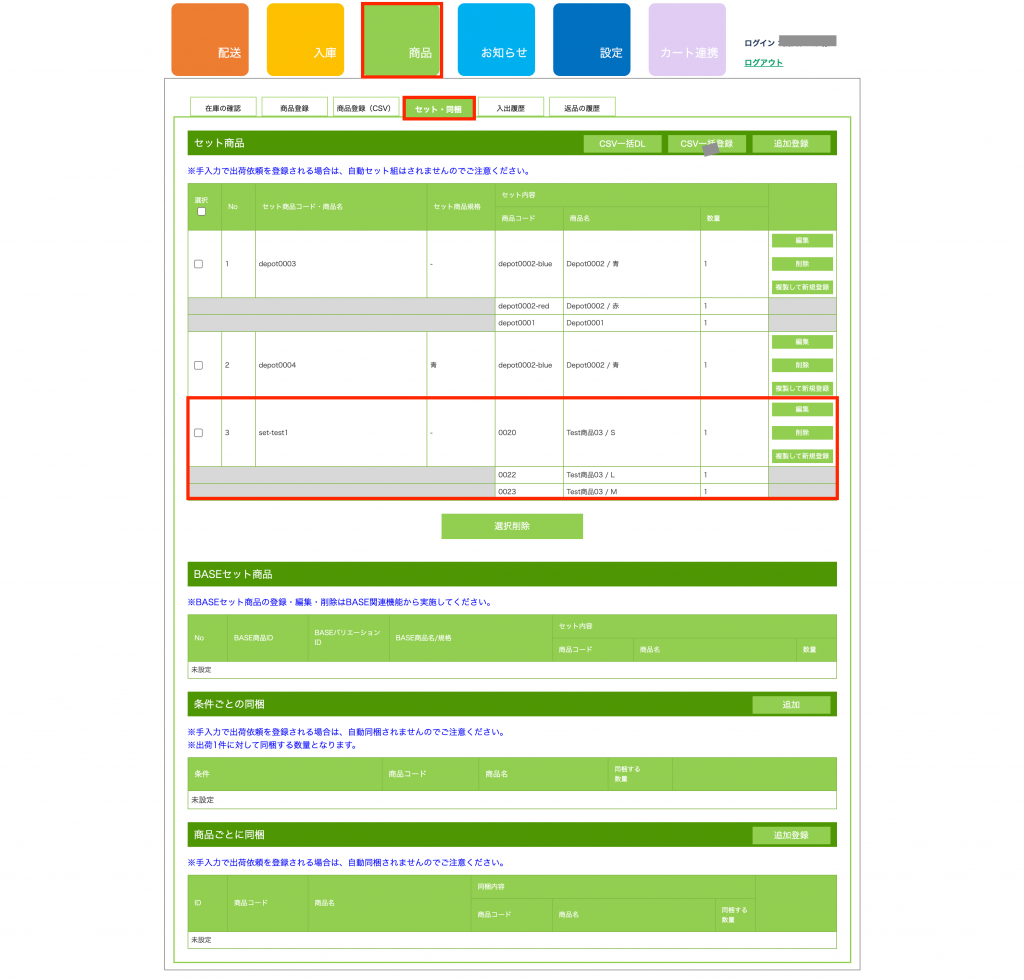This screenshot has height=980, width=1024.
Task: Select the green 商品 navigation tile
Action: pos(401,40)
